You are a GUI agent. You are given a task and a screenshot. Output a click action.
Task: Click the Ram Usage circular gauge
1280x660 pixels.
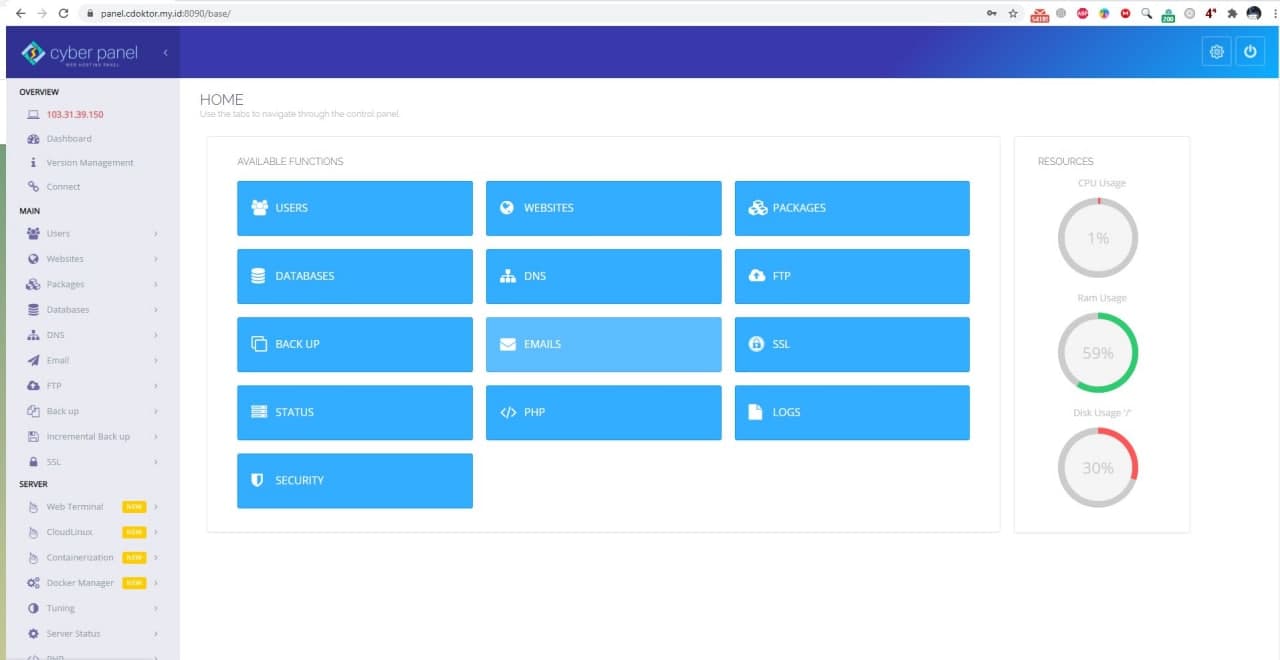1098,353
